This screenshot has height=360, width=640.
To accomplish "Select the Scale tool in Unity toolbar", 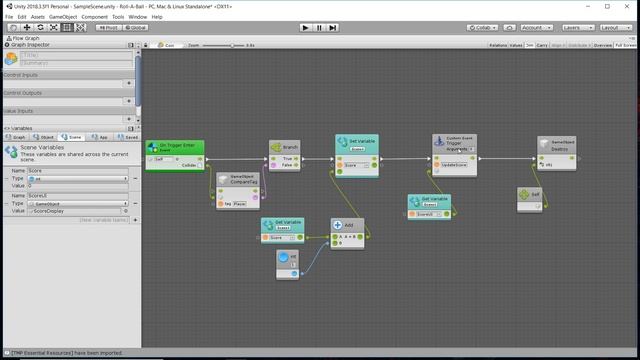I will tap(53, 27).
